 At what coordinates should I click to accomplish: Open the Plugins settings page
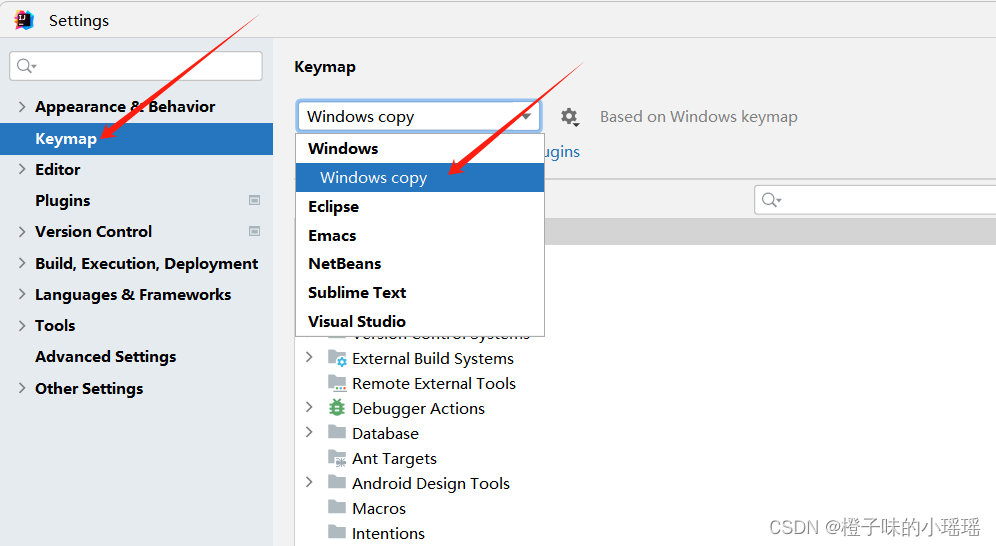pyautogui.click(x=137, y=201)
